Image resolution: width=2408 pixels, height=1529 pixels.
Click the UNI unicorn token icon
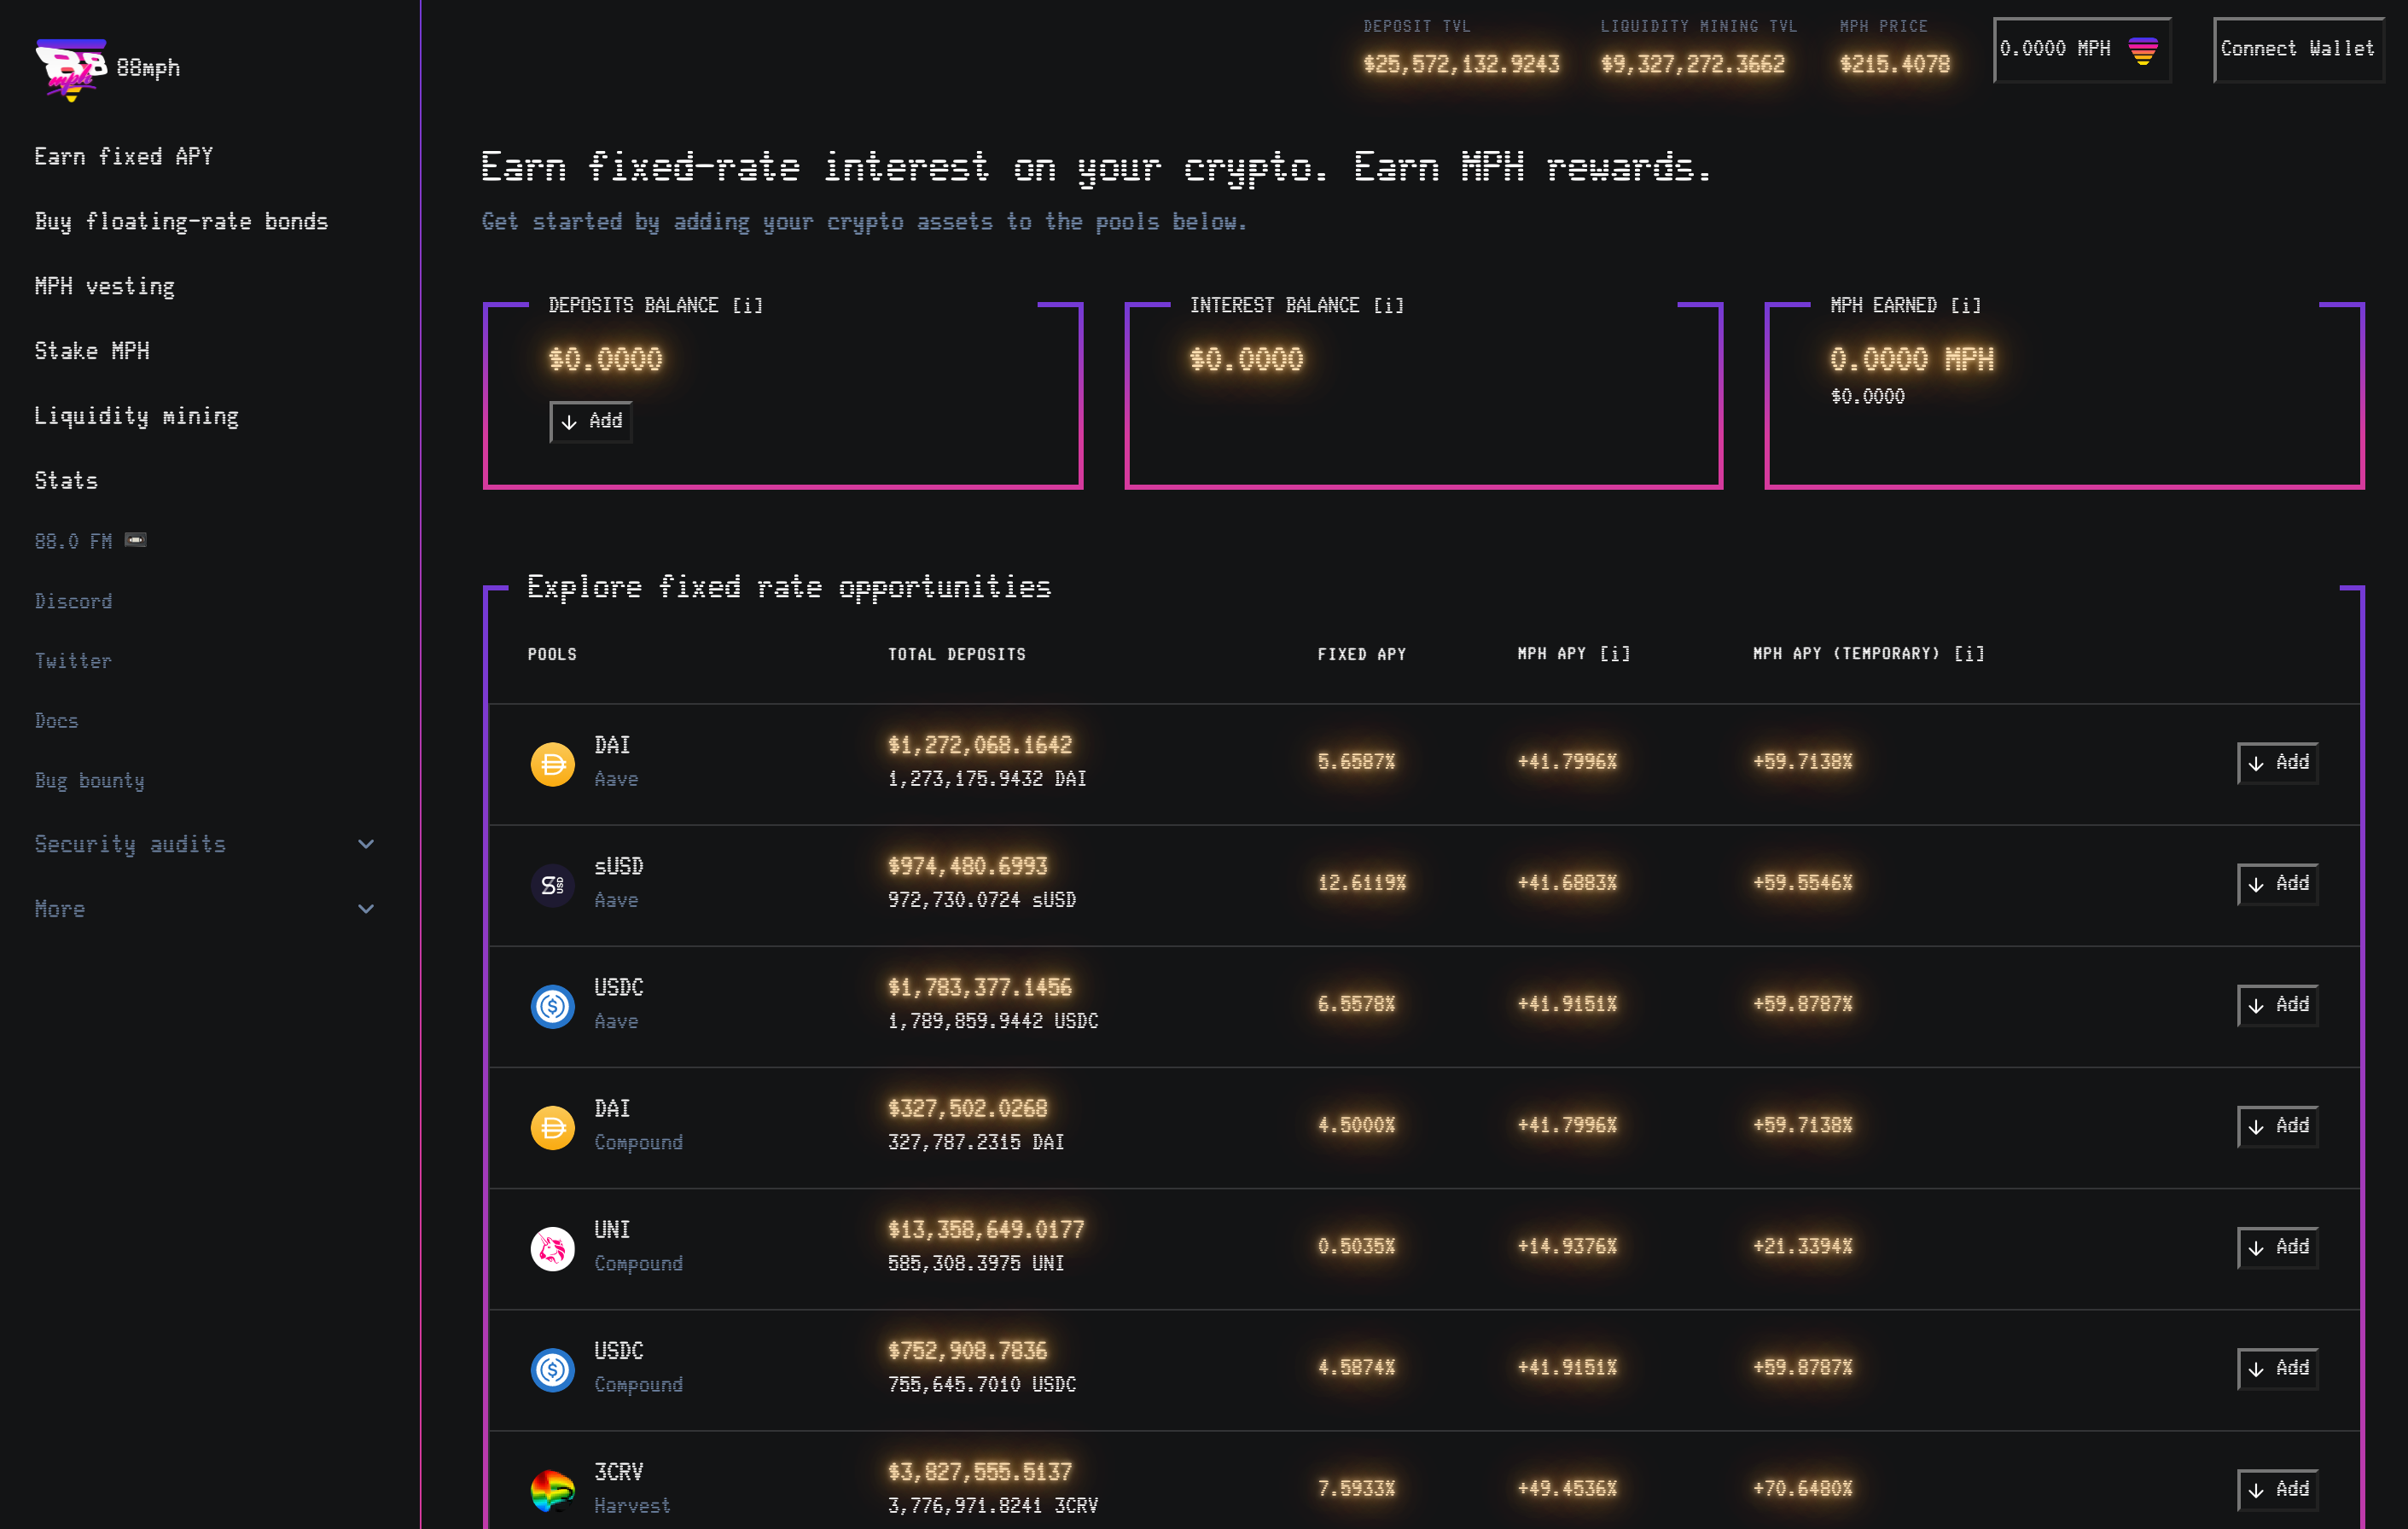[x=552, y=1248]
